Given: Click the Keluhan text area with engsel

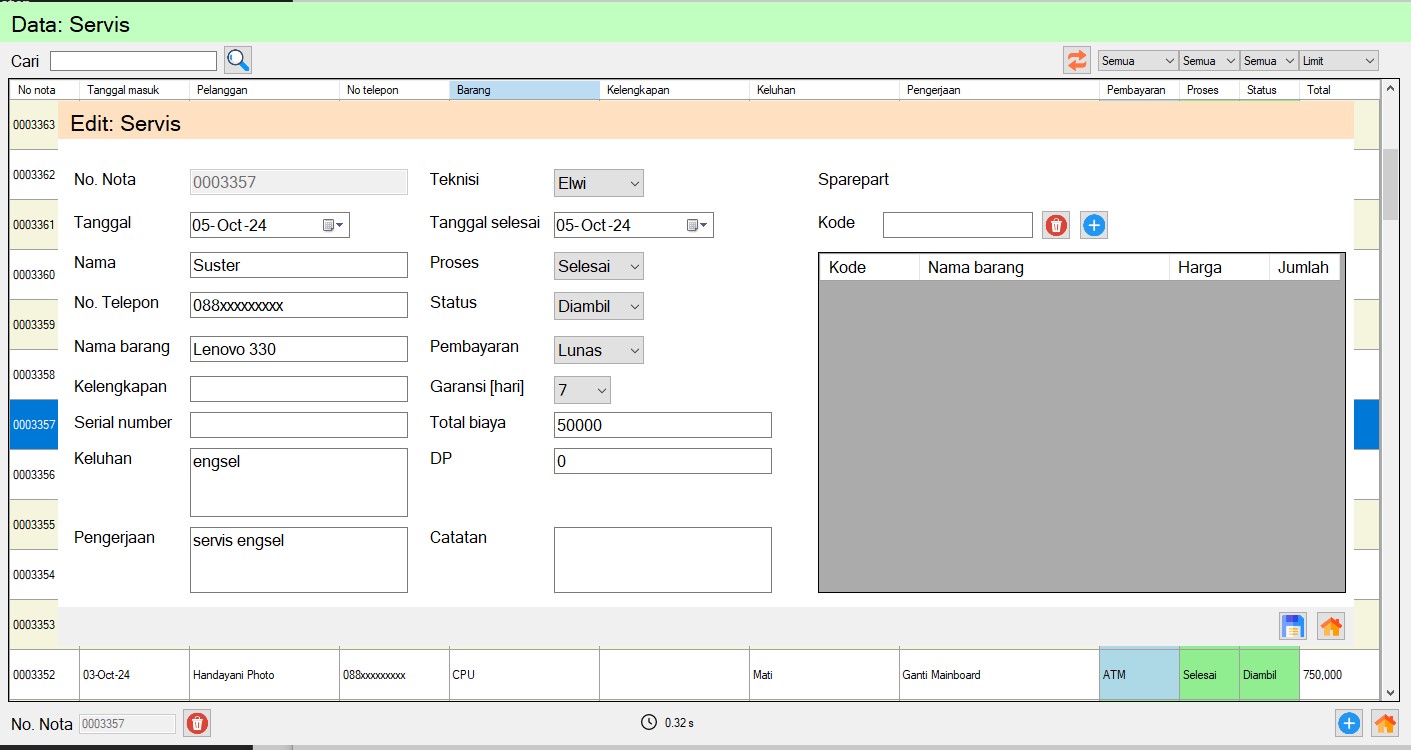Looking at the screenshot, I should click(299, 482).
